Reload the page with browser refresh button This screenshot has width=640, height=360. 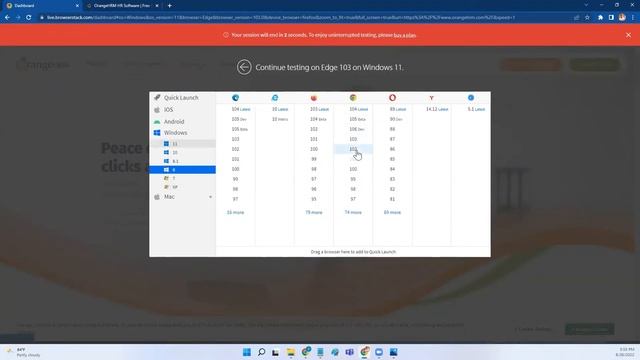click(29, 18)
